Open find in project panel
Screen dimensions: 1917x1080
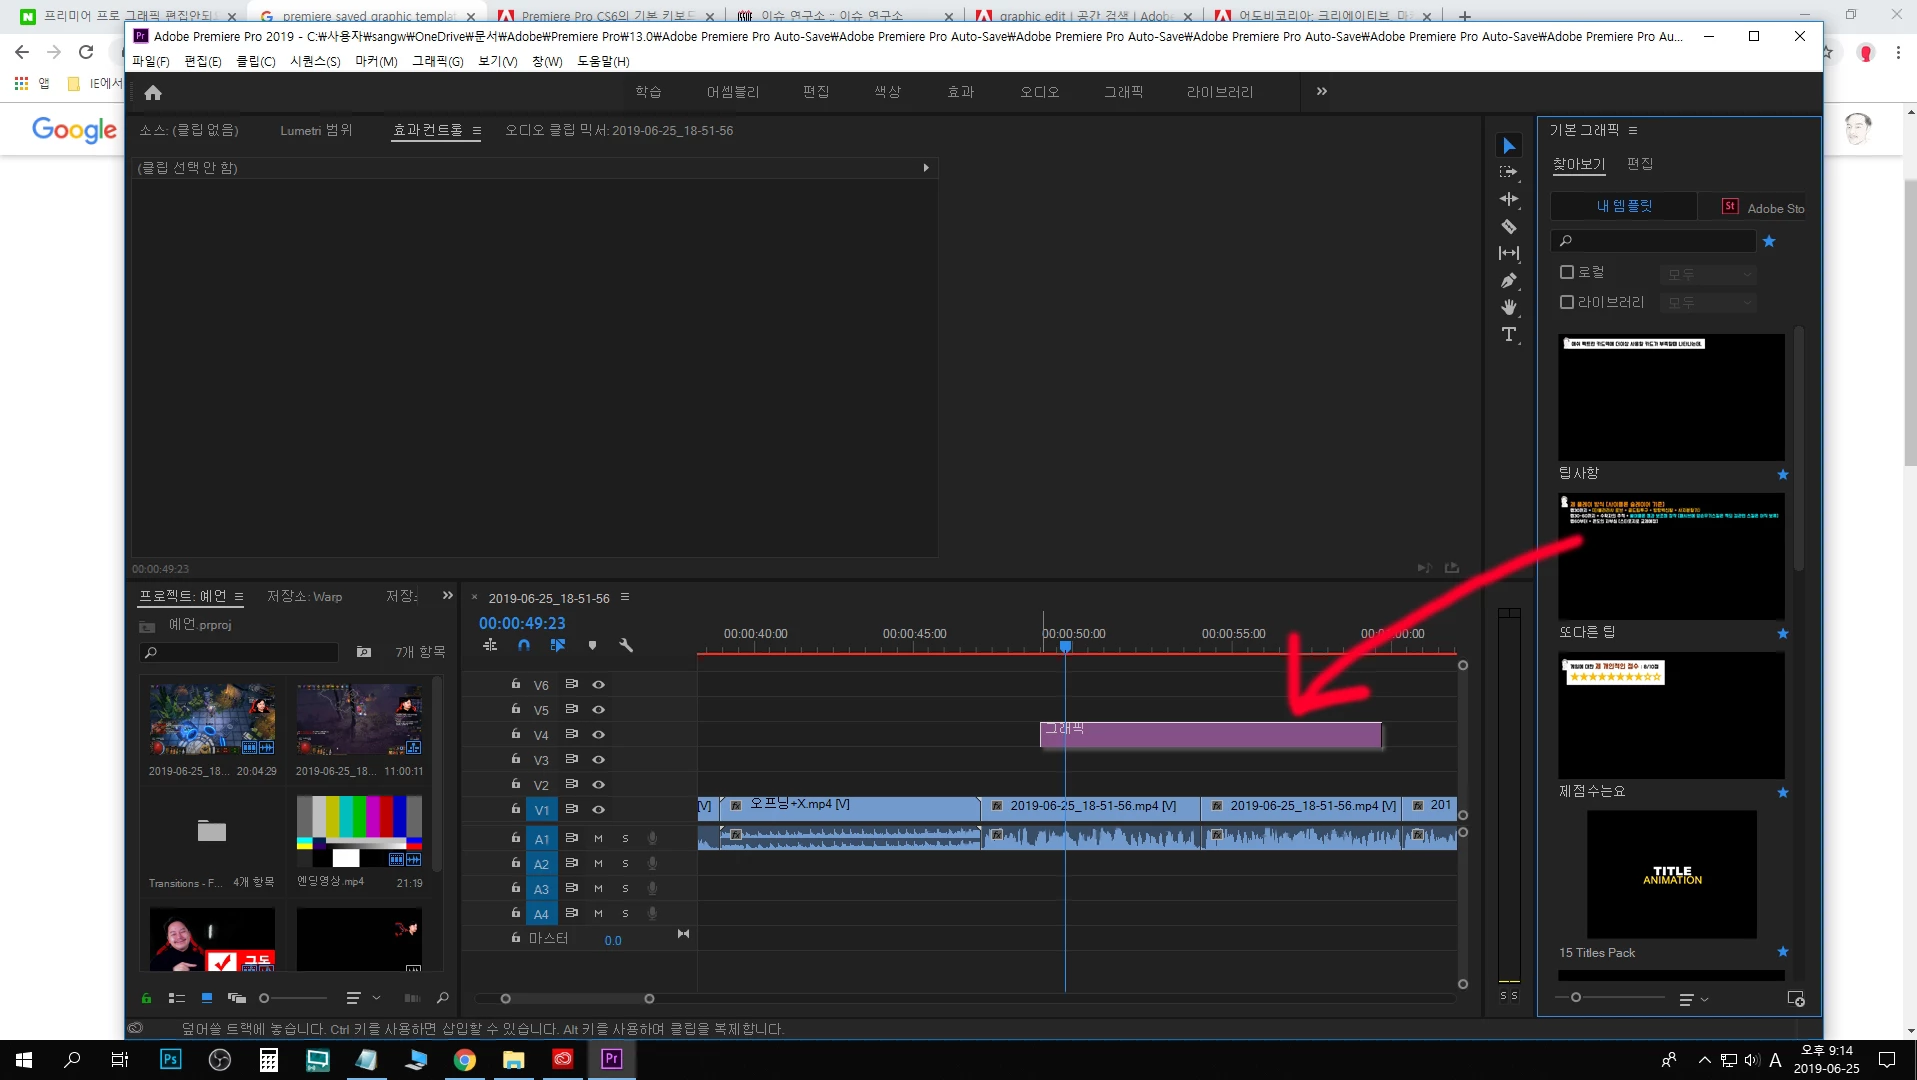click(443, 998)
